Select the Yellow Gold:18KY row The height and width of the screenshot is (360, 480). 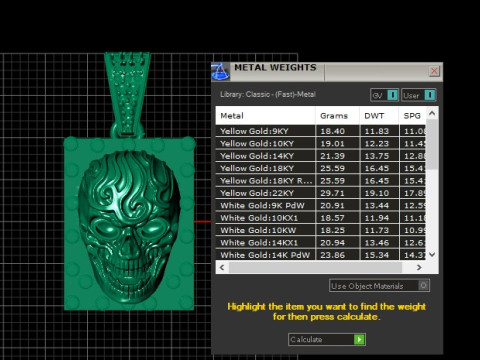(321, 168)
